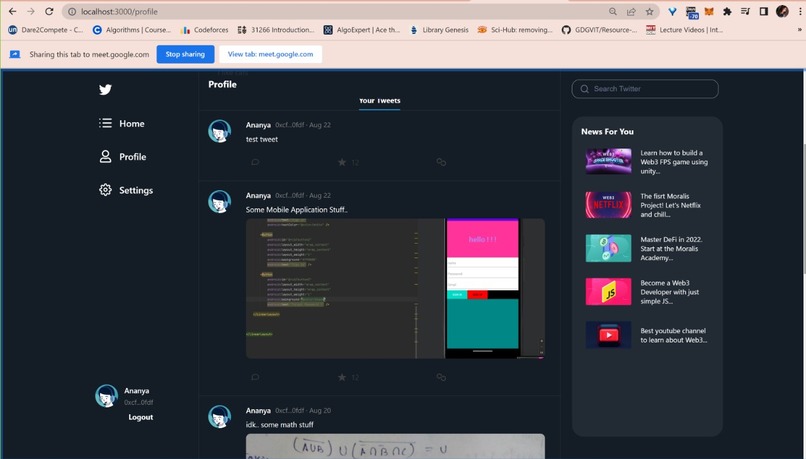Star the Mobile Application Stuff tweet
The height and width of the screenshot is (459, 806).
(x=342, y=377)
